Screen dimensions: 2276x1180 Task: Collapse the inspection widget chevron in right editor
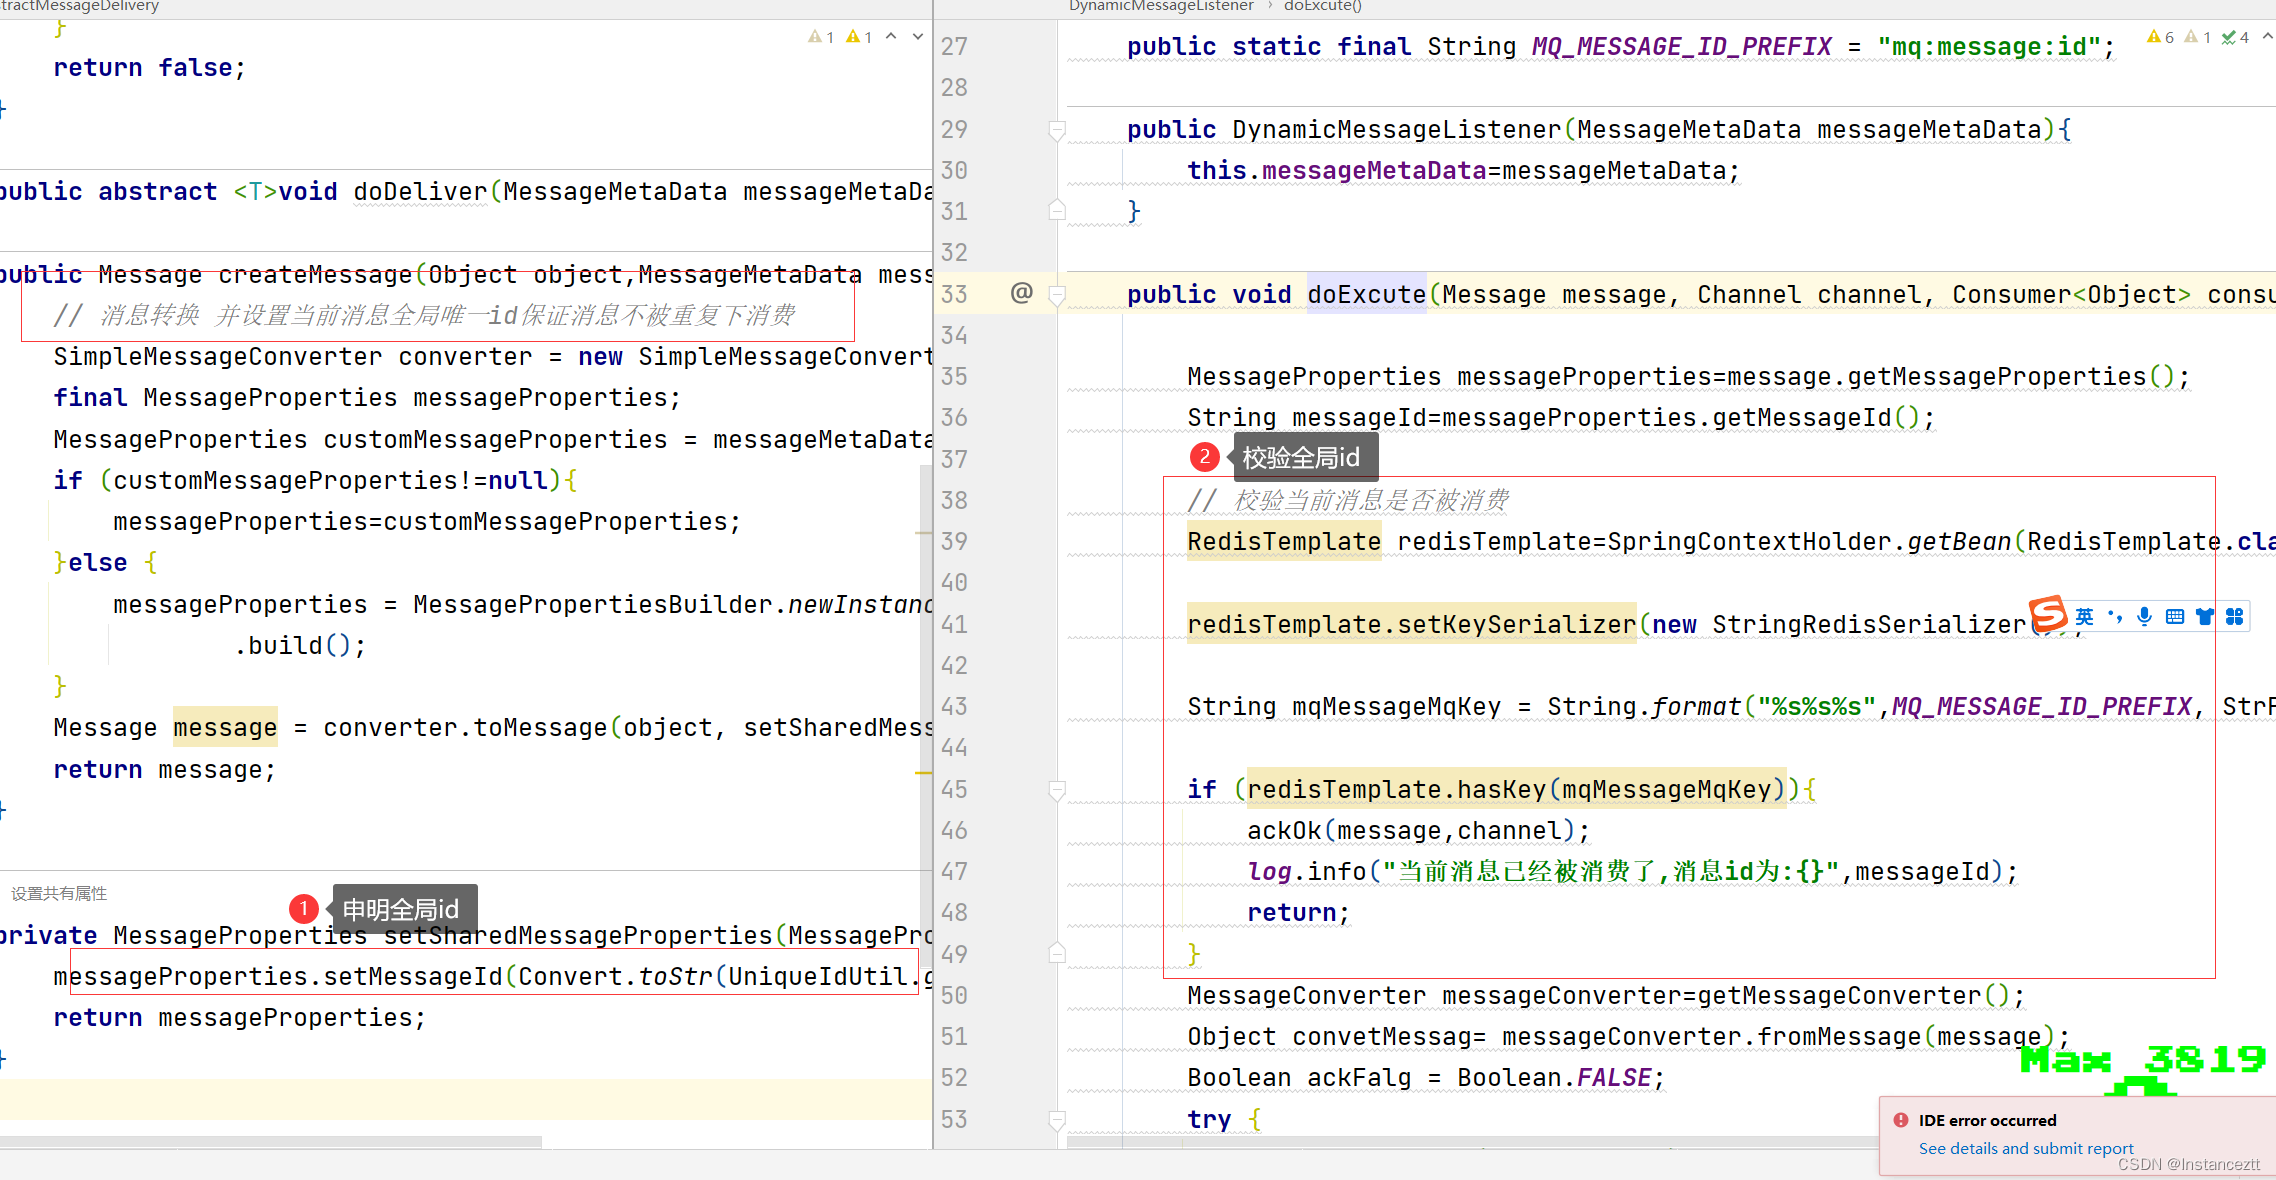[2267, 37]
